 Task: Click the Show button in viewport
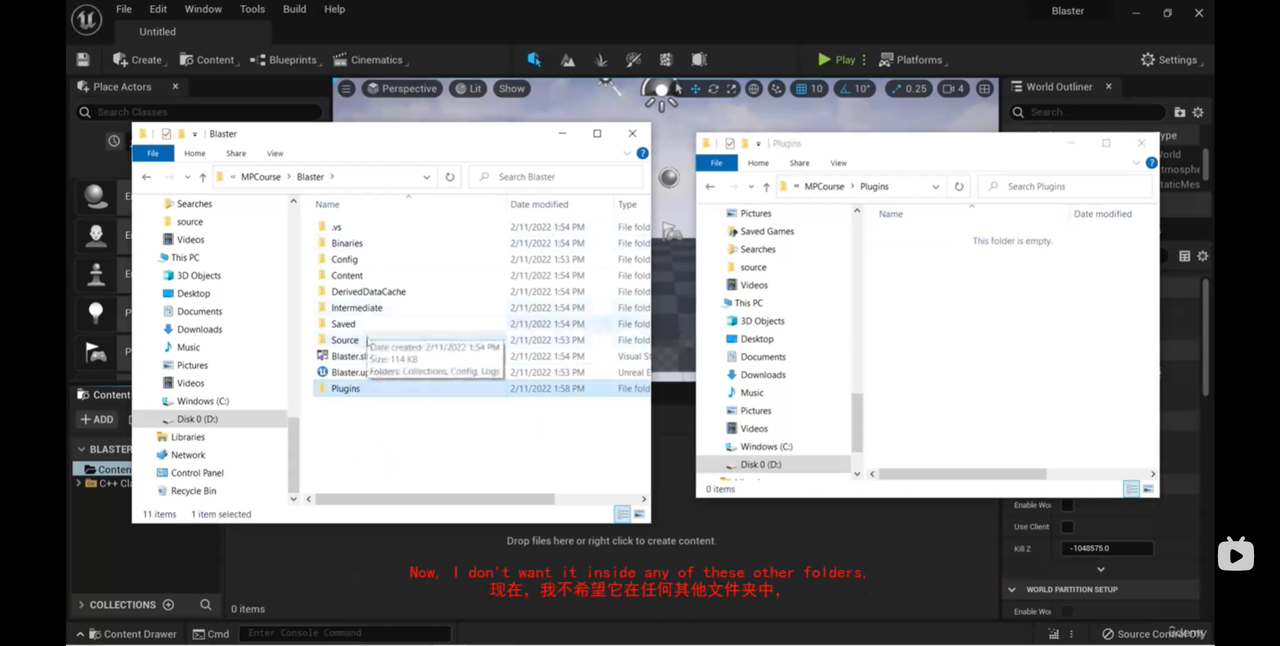(511, 89)
